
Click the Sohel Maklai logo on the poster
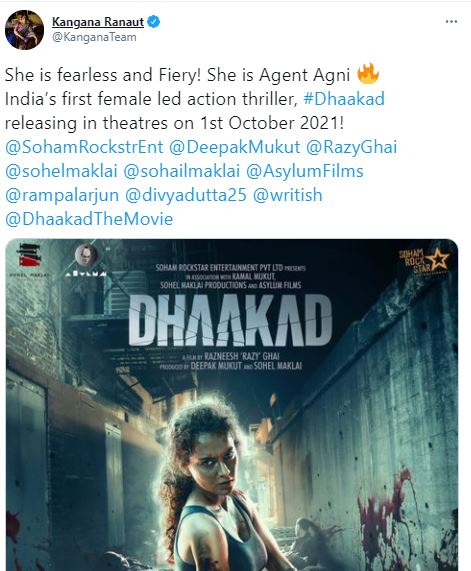click(x=29, y=259)
